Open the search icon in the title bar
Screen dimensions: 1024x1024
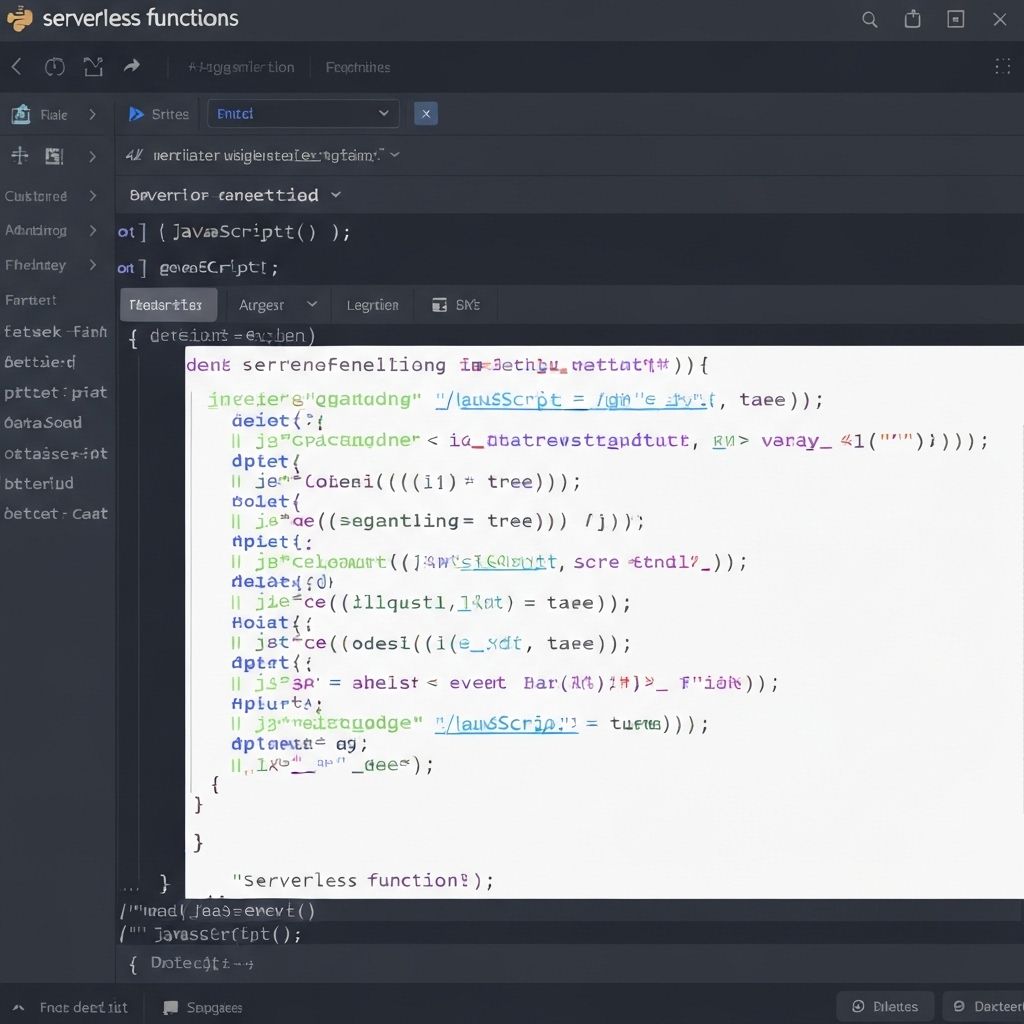pos(868,18)
